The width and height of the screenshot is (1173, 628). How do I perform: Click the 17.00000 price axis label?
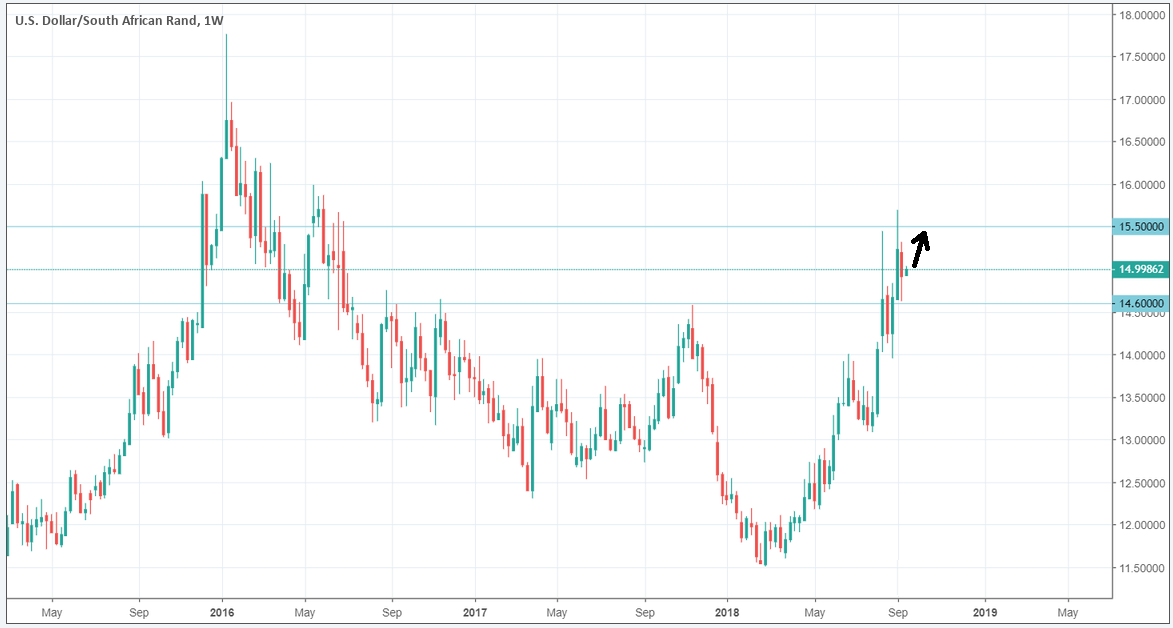click(1142, 100)
